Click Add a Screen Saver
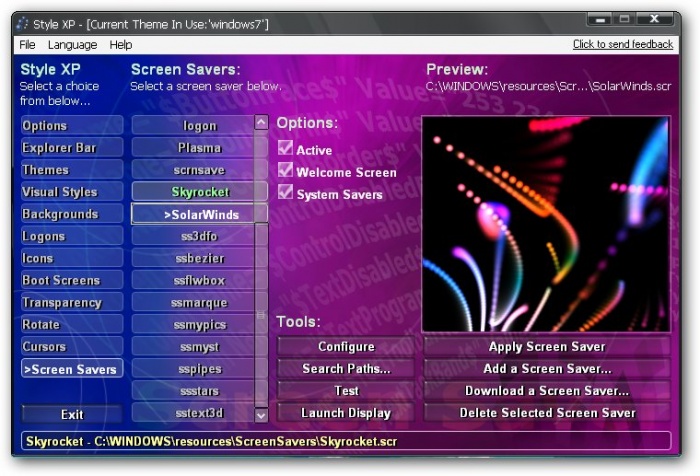The width and height of the screenshot is (700, 476). [547, 368]
